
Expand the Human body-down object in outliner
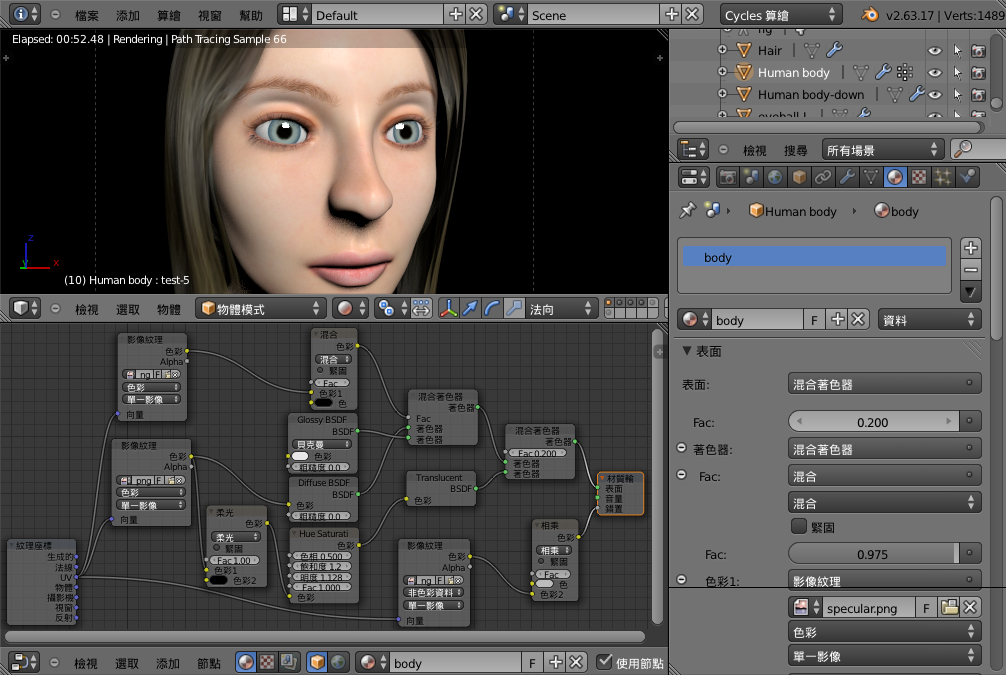click(722, 94)
